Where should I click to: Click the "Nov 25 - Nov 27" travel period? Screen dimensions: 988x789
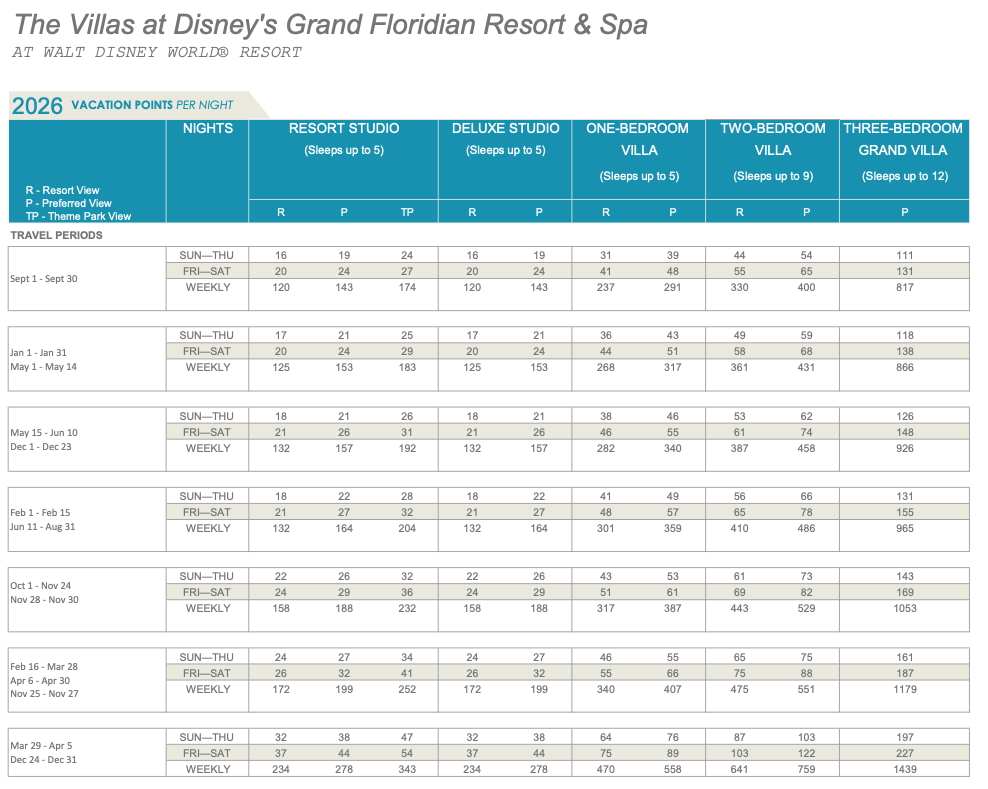click(44, 694)
